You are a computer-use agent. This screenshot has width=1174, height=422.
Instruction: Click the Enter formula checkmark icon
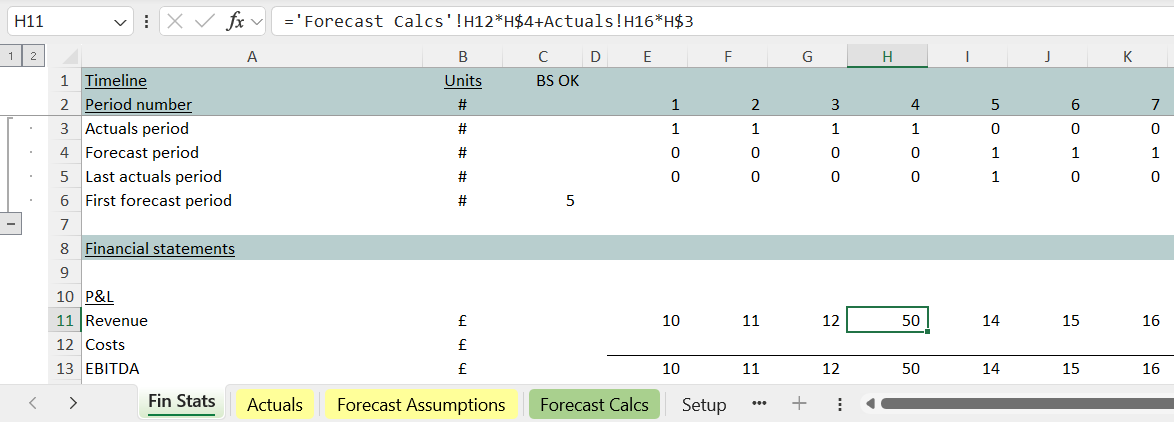point(207,21)
